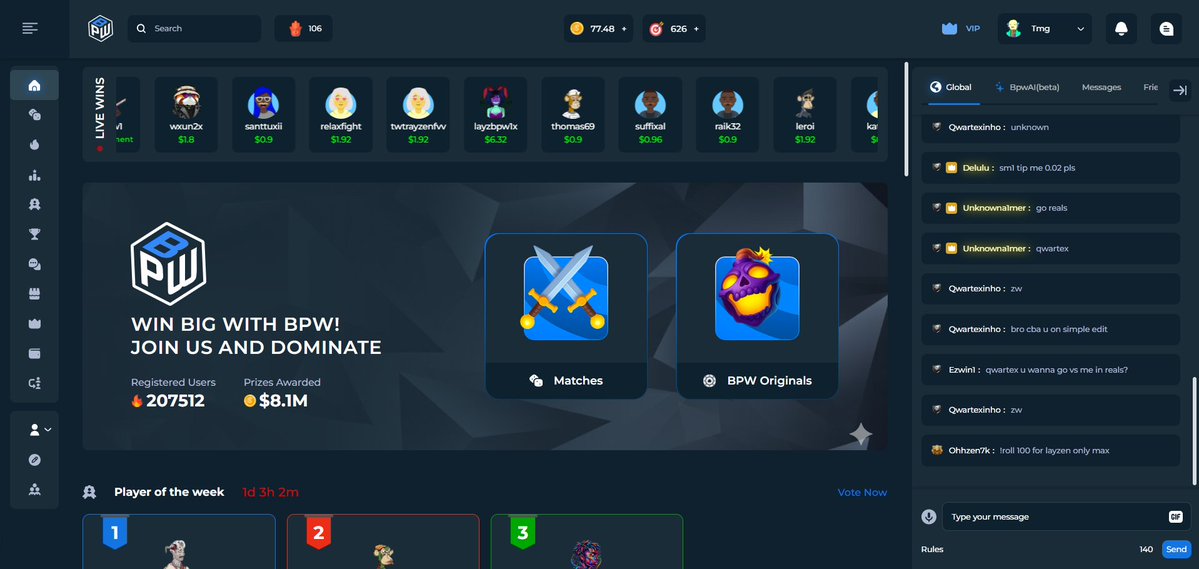Open layzbpw1x live win card
1199x569 pixels.
coord(496,114)
